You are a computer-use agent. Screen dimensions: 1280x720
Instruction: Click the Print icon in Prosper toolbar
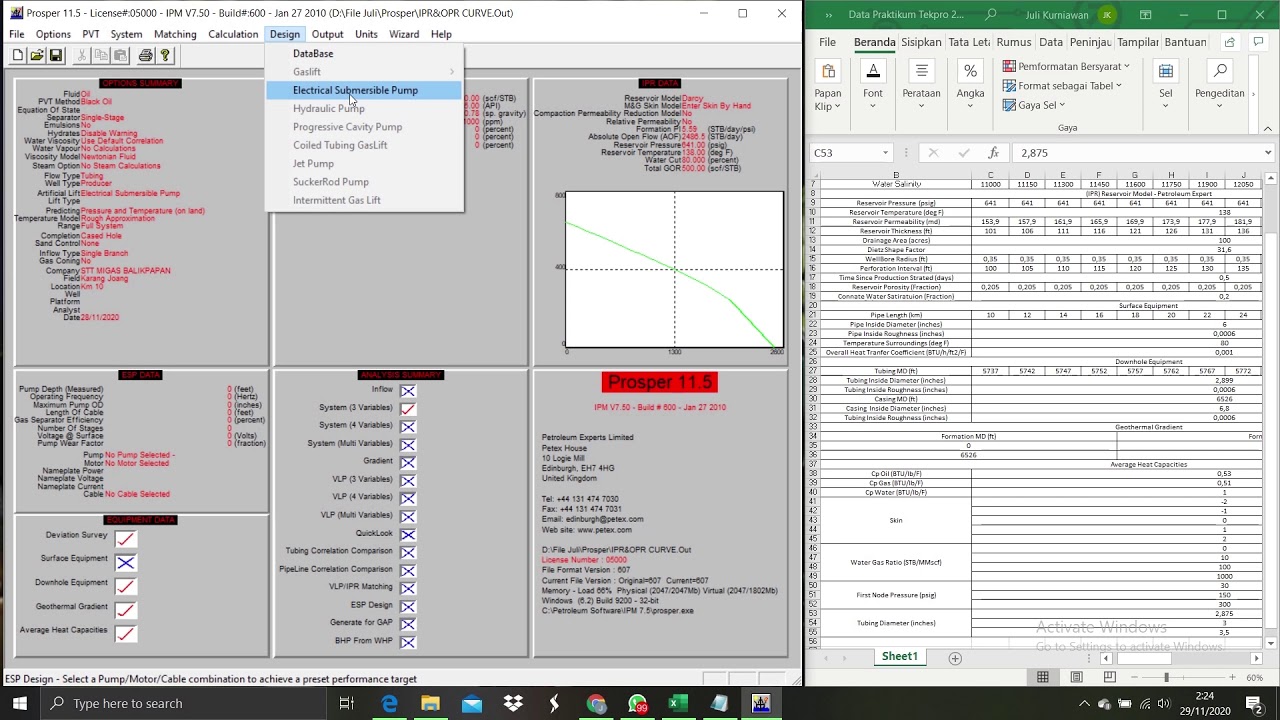[146, 56]
